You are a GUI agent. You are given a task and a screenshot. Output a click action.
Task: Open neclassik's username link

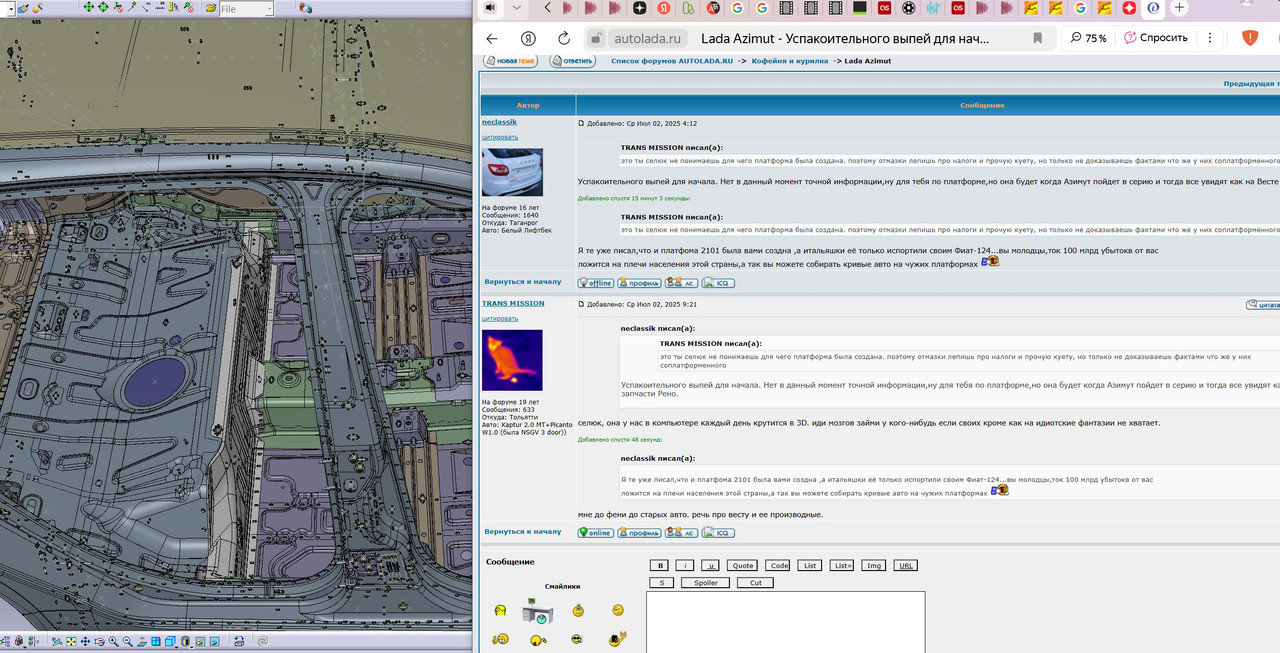click(499, 122)
